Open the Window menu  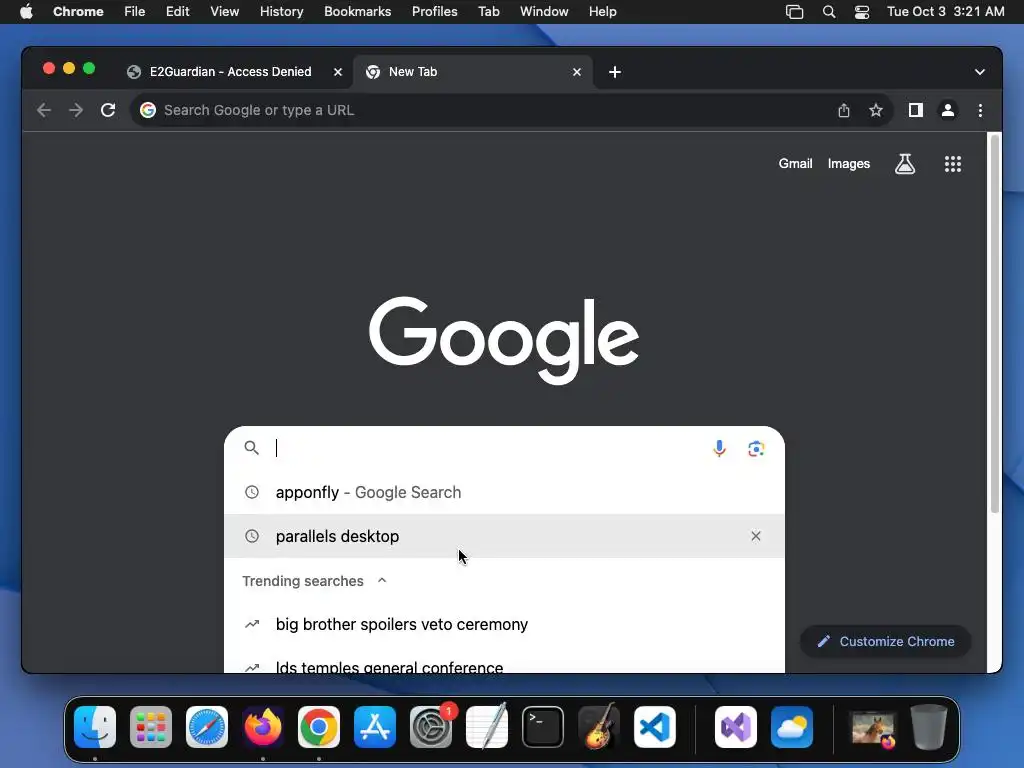[544, 12]
